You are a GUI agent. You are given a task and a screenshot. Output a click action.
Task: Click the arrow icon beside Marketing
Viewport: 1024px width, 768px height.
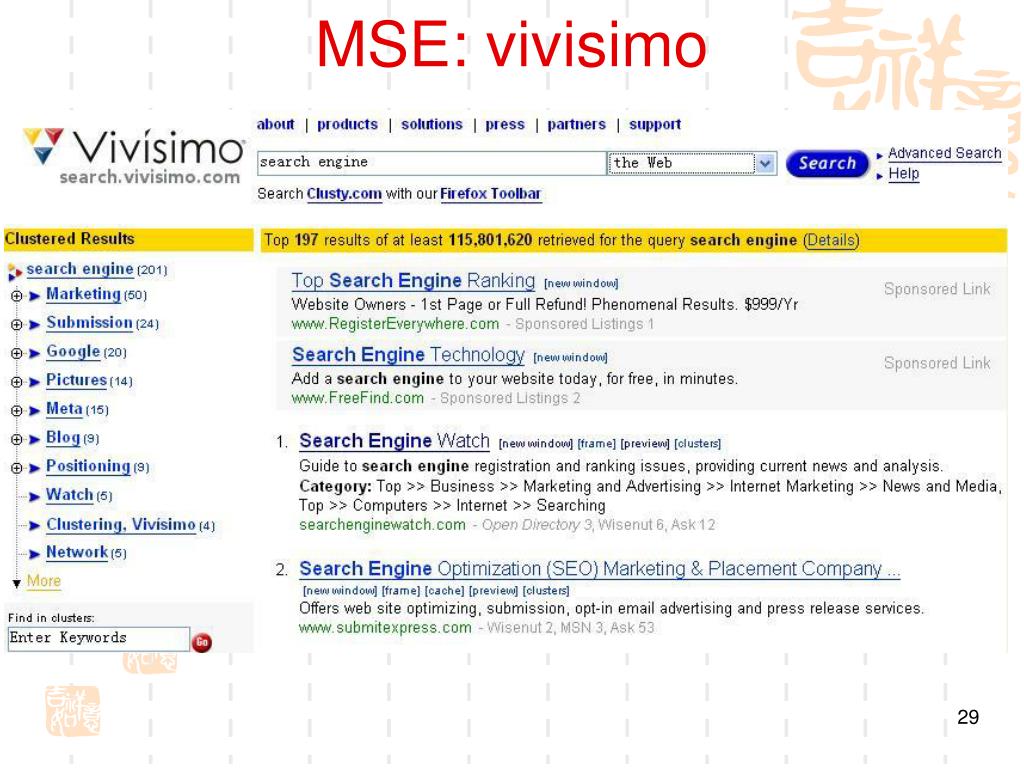(x=35, y=296)
